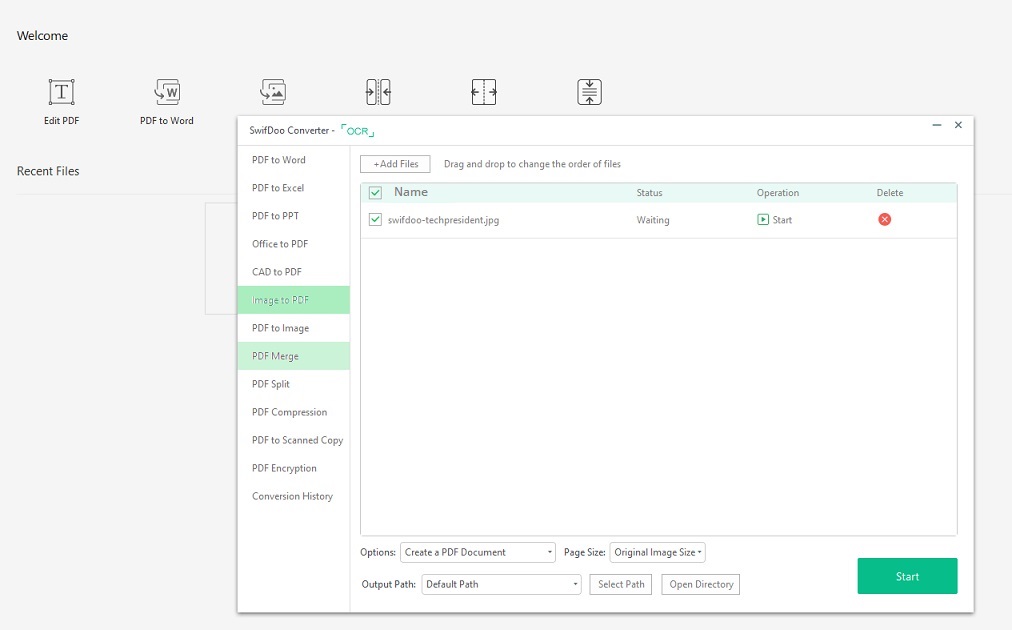Screen dimensions: 1012x630
Task: Click the +Add Files button
Action: (x=395, y=164)
